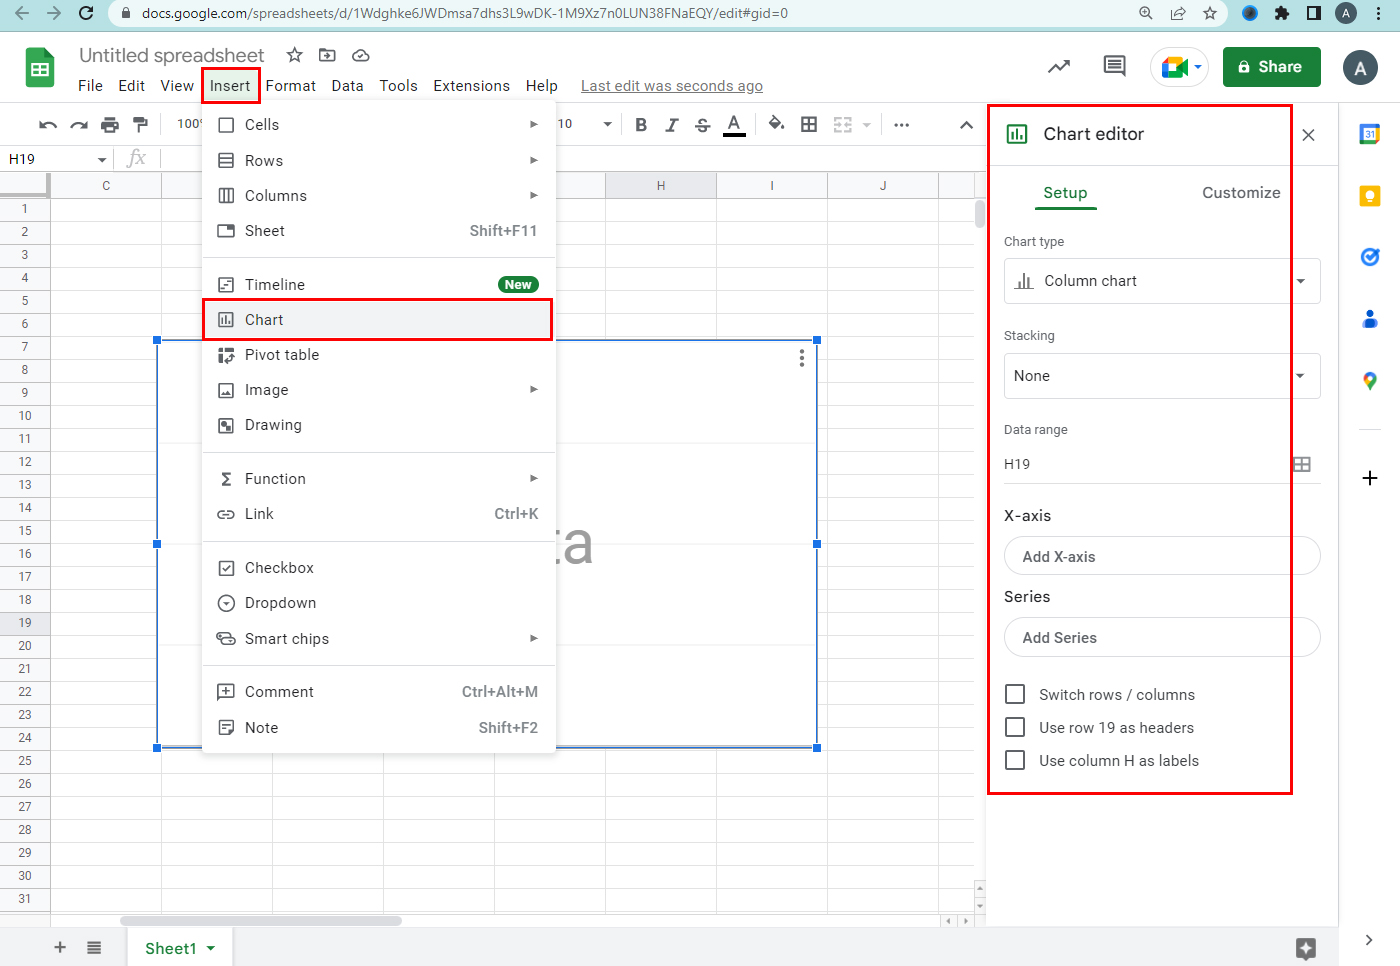
Task: Tick Use column H as labels
Action: point(1015,760)
